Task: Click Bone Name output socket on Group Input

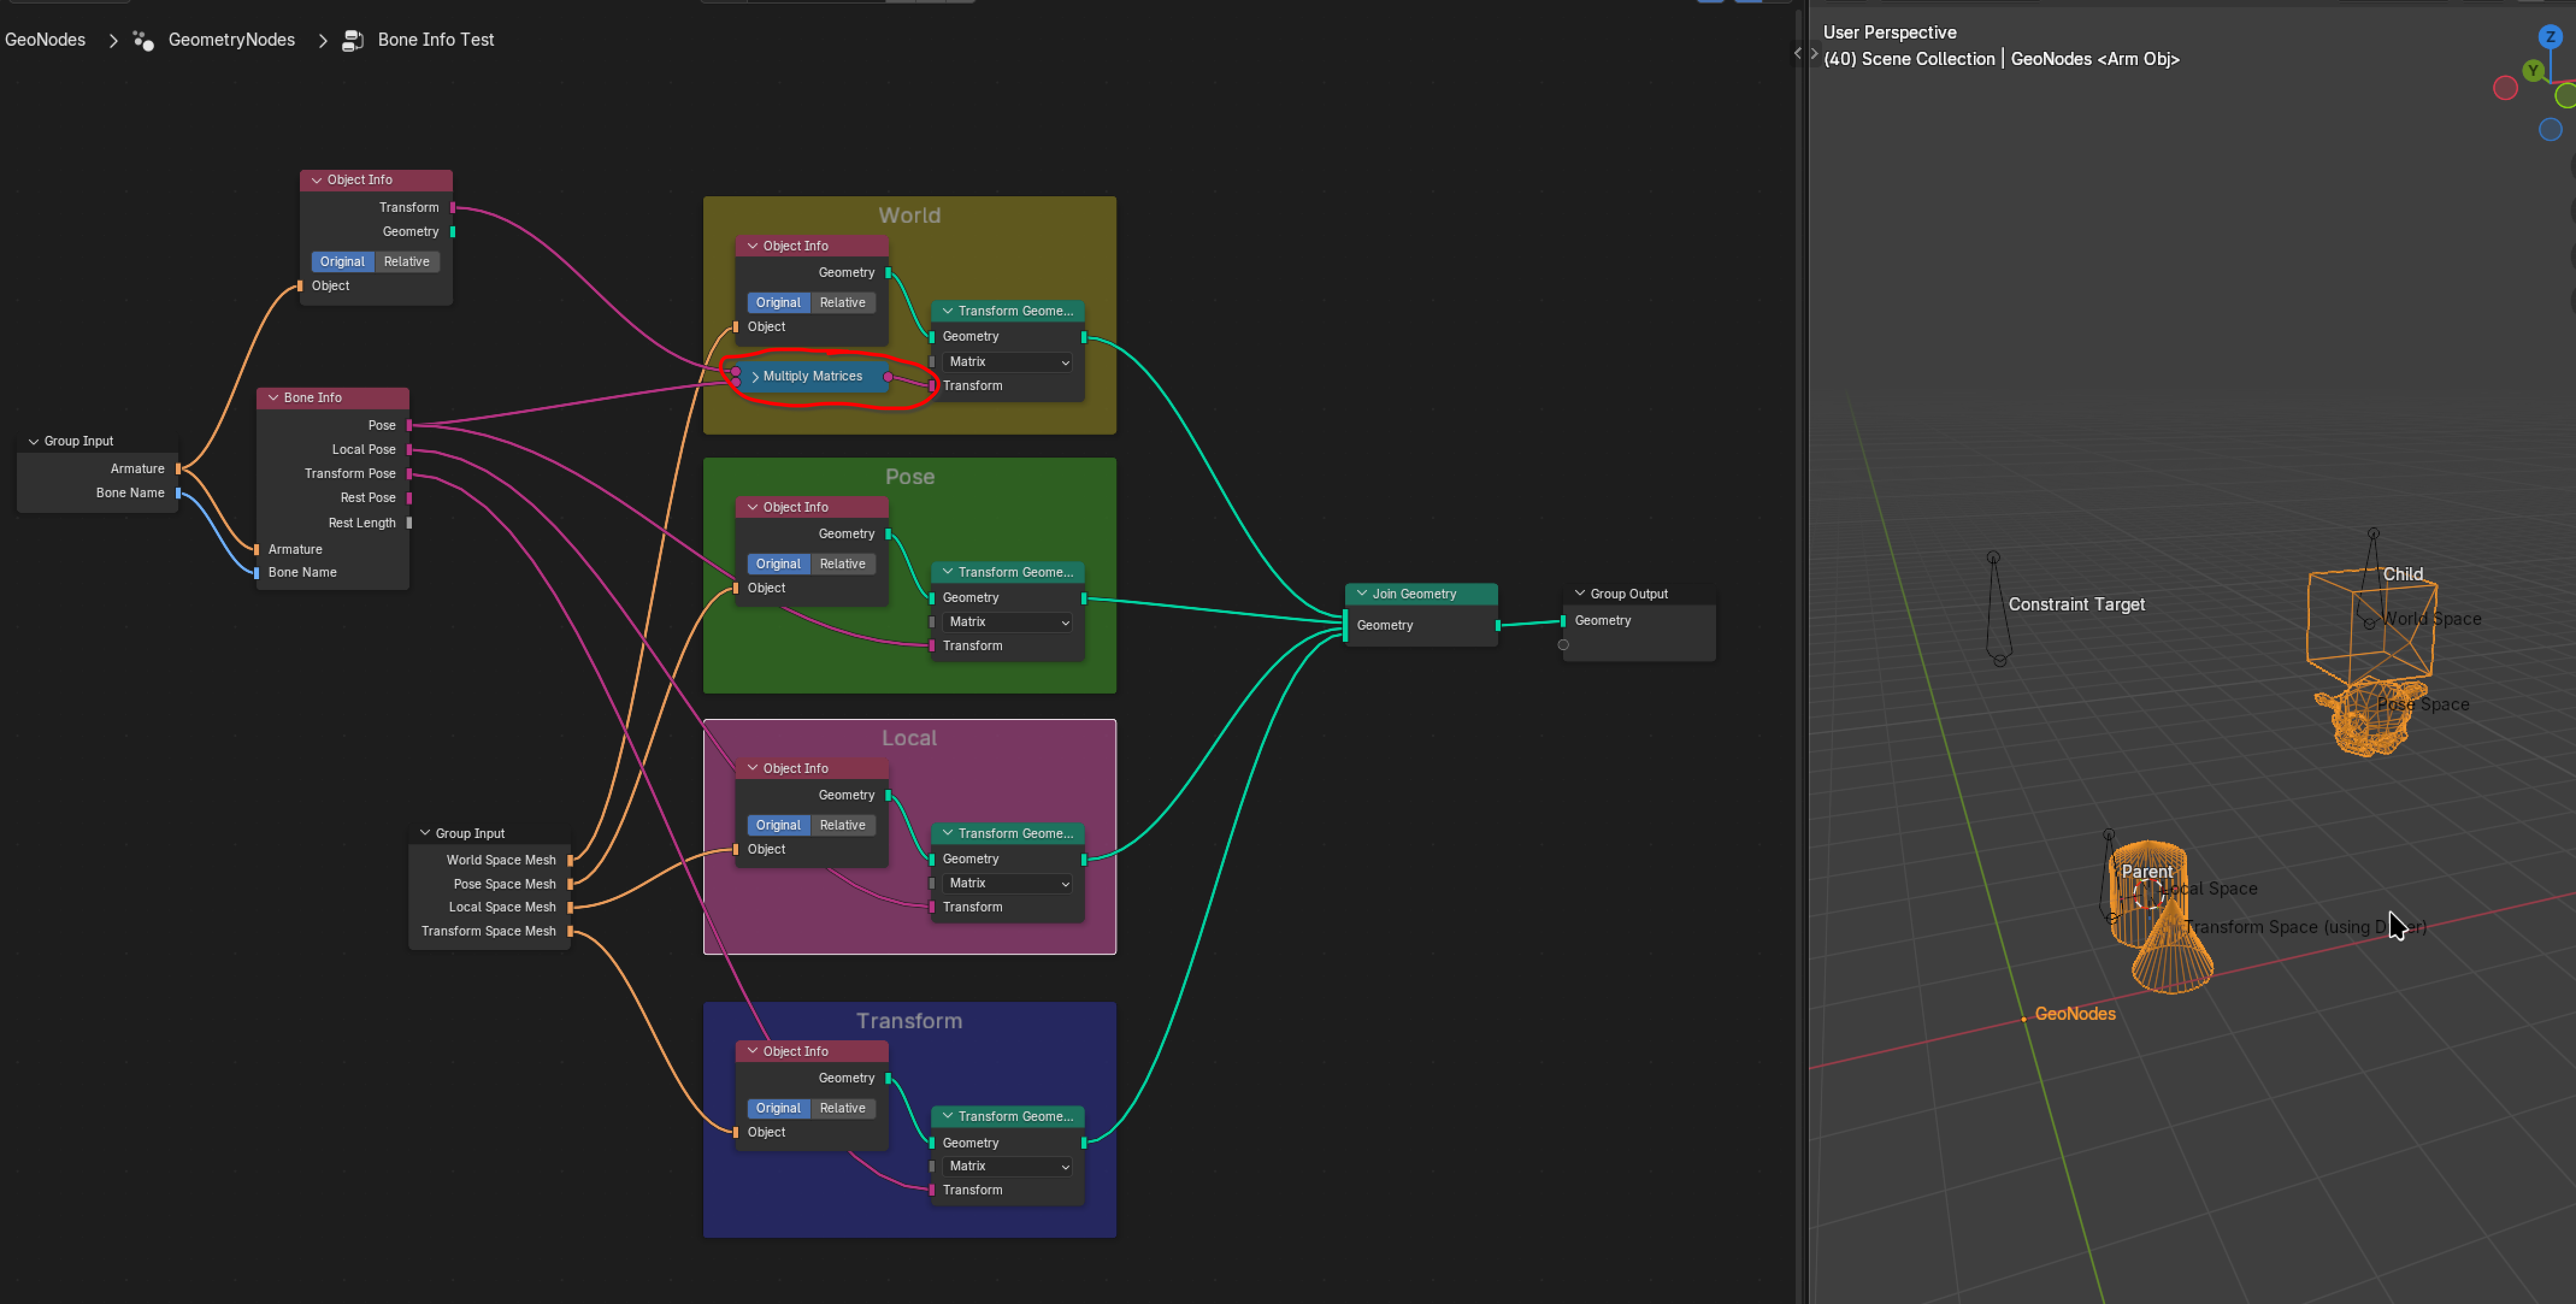Action: pos(178,493)
